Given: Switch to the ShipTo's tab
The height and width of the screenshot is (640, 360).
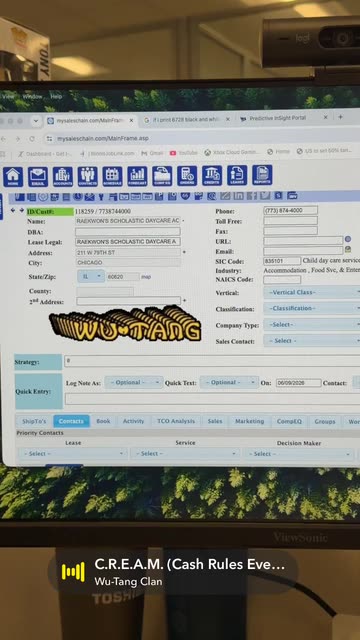Looking at the screenshot, I should tap(34, 421).
